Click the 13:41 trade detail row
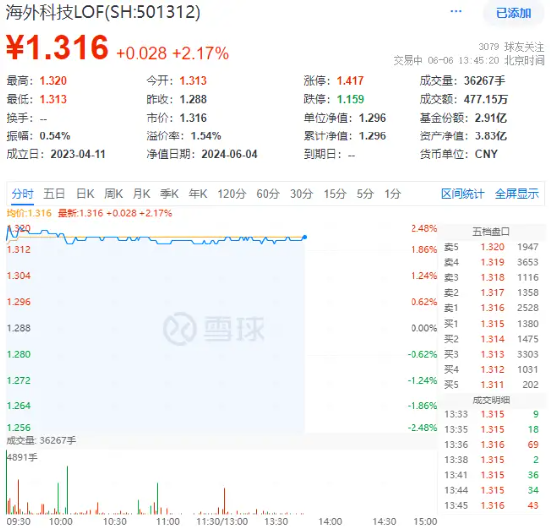Screen dimensions: 550x529 [x=491, y=475]
